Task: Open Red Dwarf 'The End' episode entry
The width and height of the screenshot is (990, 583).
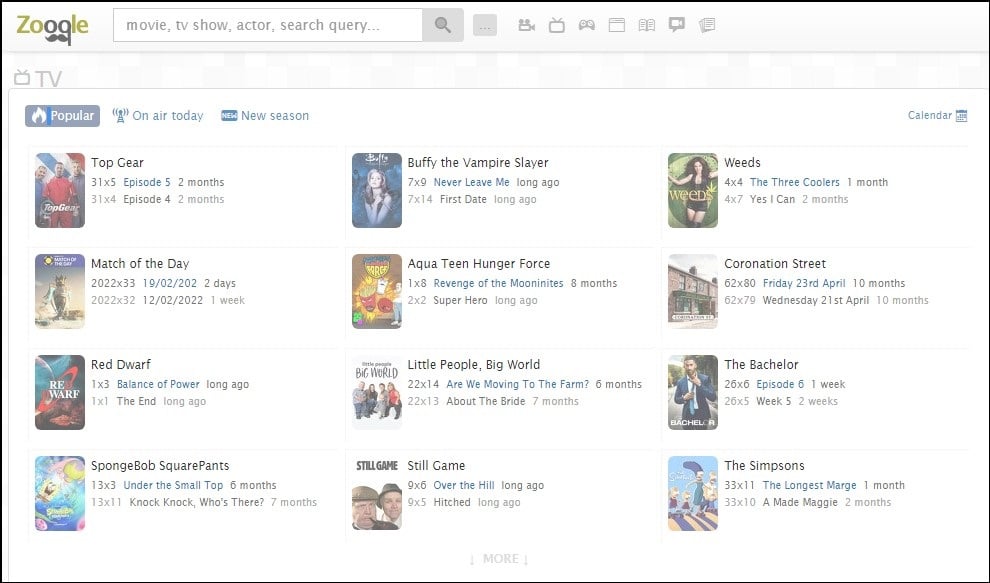Action: (136, 401)
